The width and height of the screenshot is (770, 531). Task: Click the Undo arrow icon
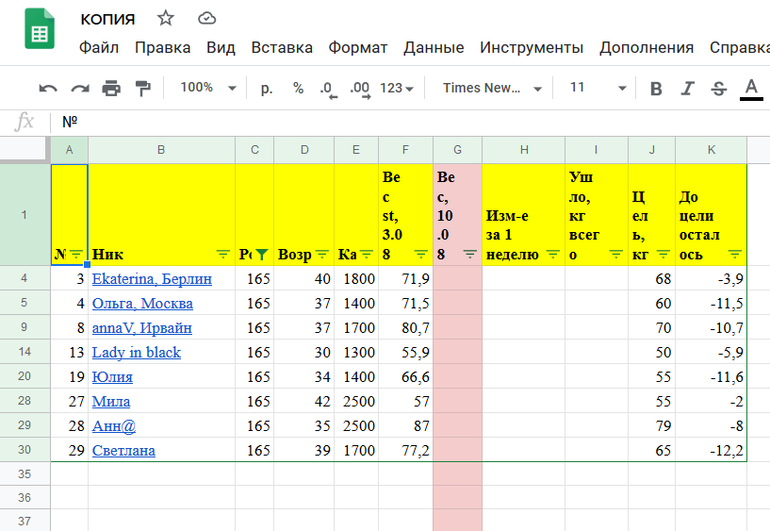[x=48, y=88]
